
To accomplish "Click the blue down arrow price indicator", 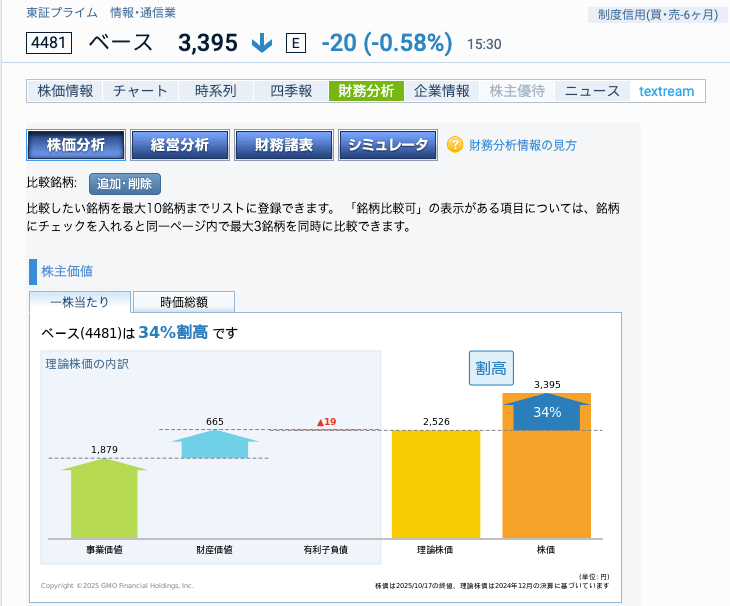I will coord(261,43).
